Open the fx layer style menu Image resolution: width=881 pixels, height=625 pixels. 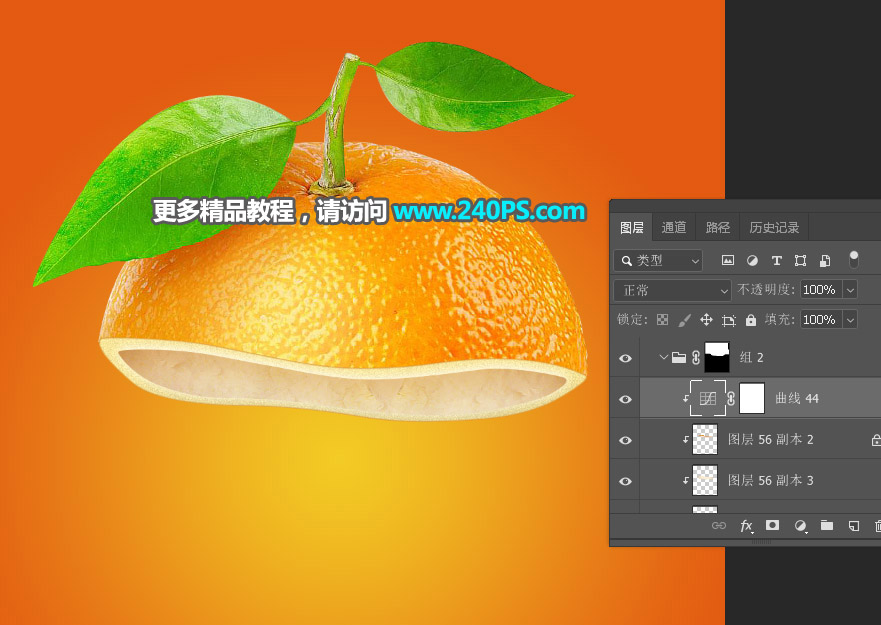(746, 526)
